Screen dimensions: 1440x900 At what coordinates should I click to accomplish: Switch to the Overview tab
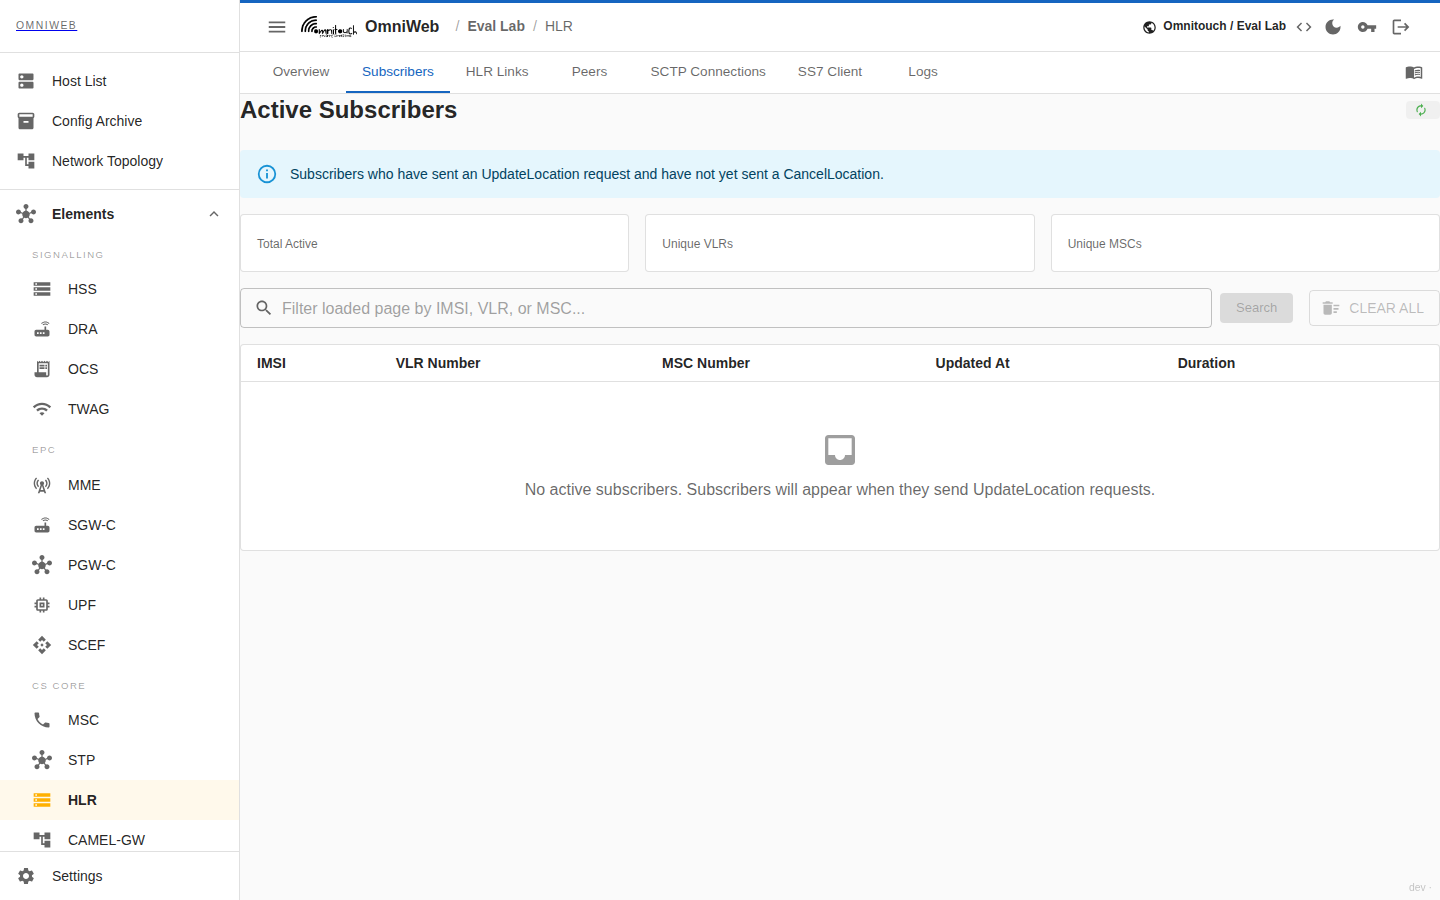(301, 72)
